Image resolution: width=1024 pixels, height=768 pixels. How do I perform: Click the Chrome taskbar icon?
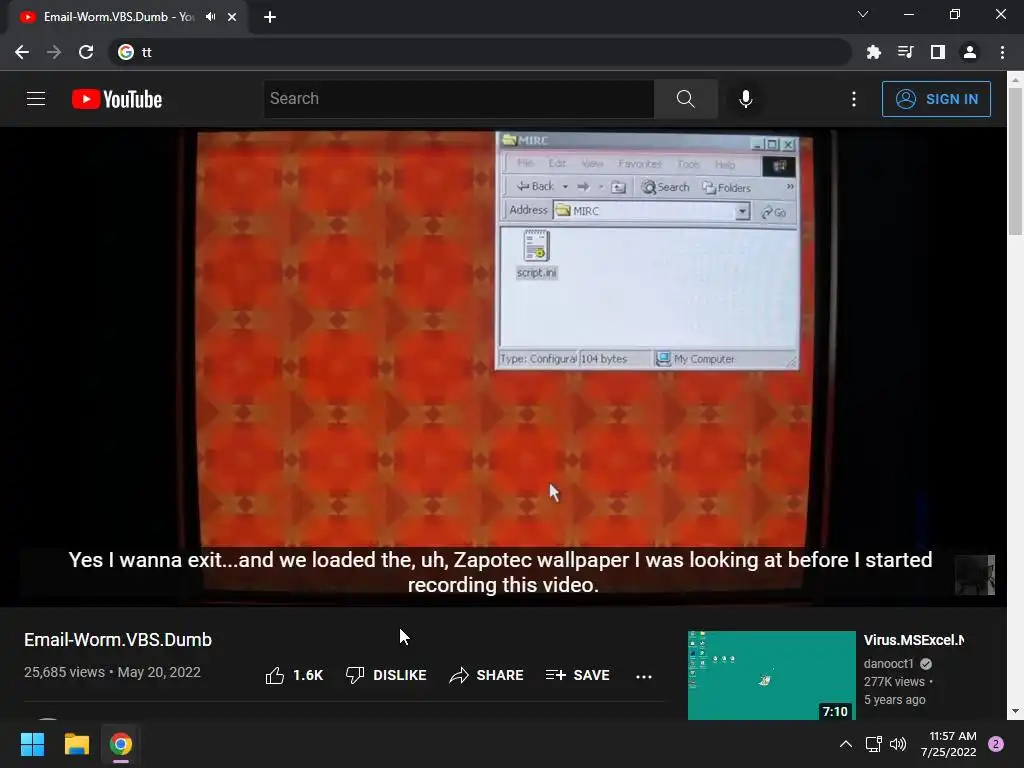point(121,744)
